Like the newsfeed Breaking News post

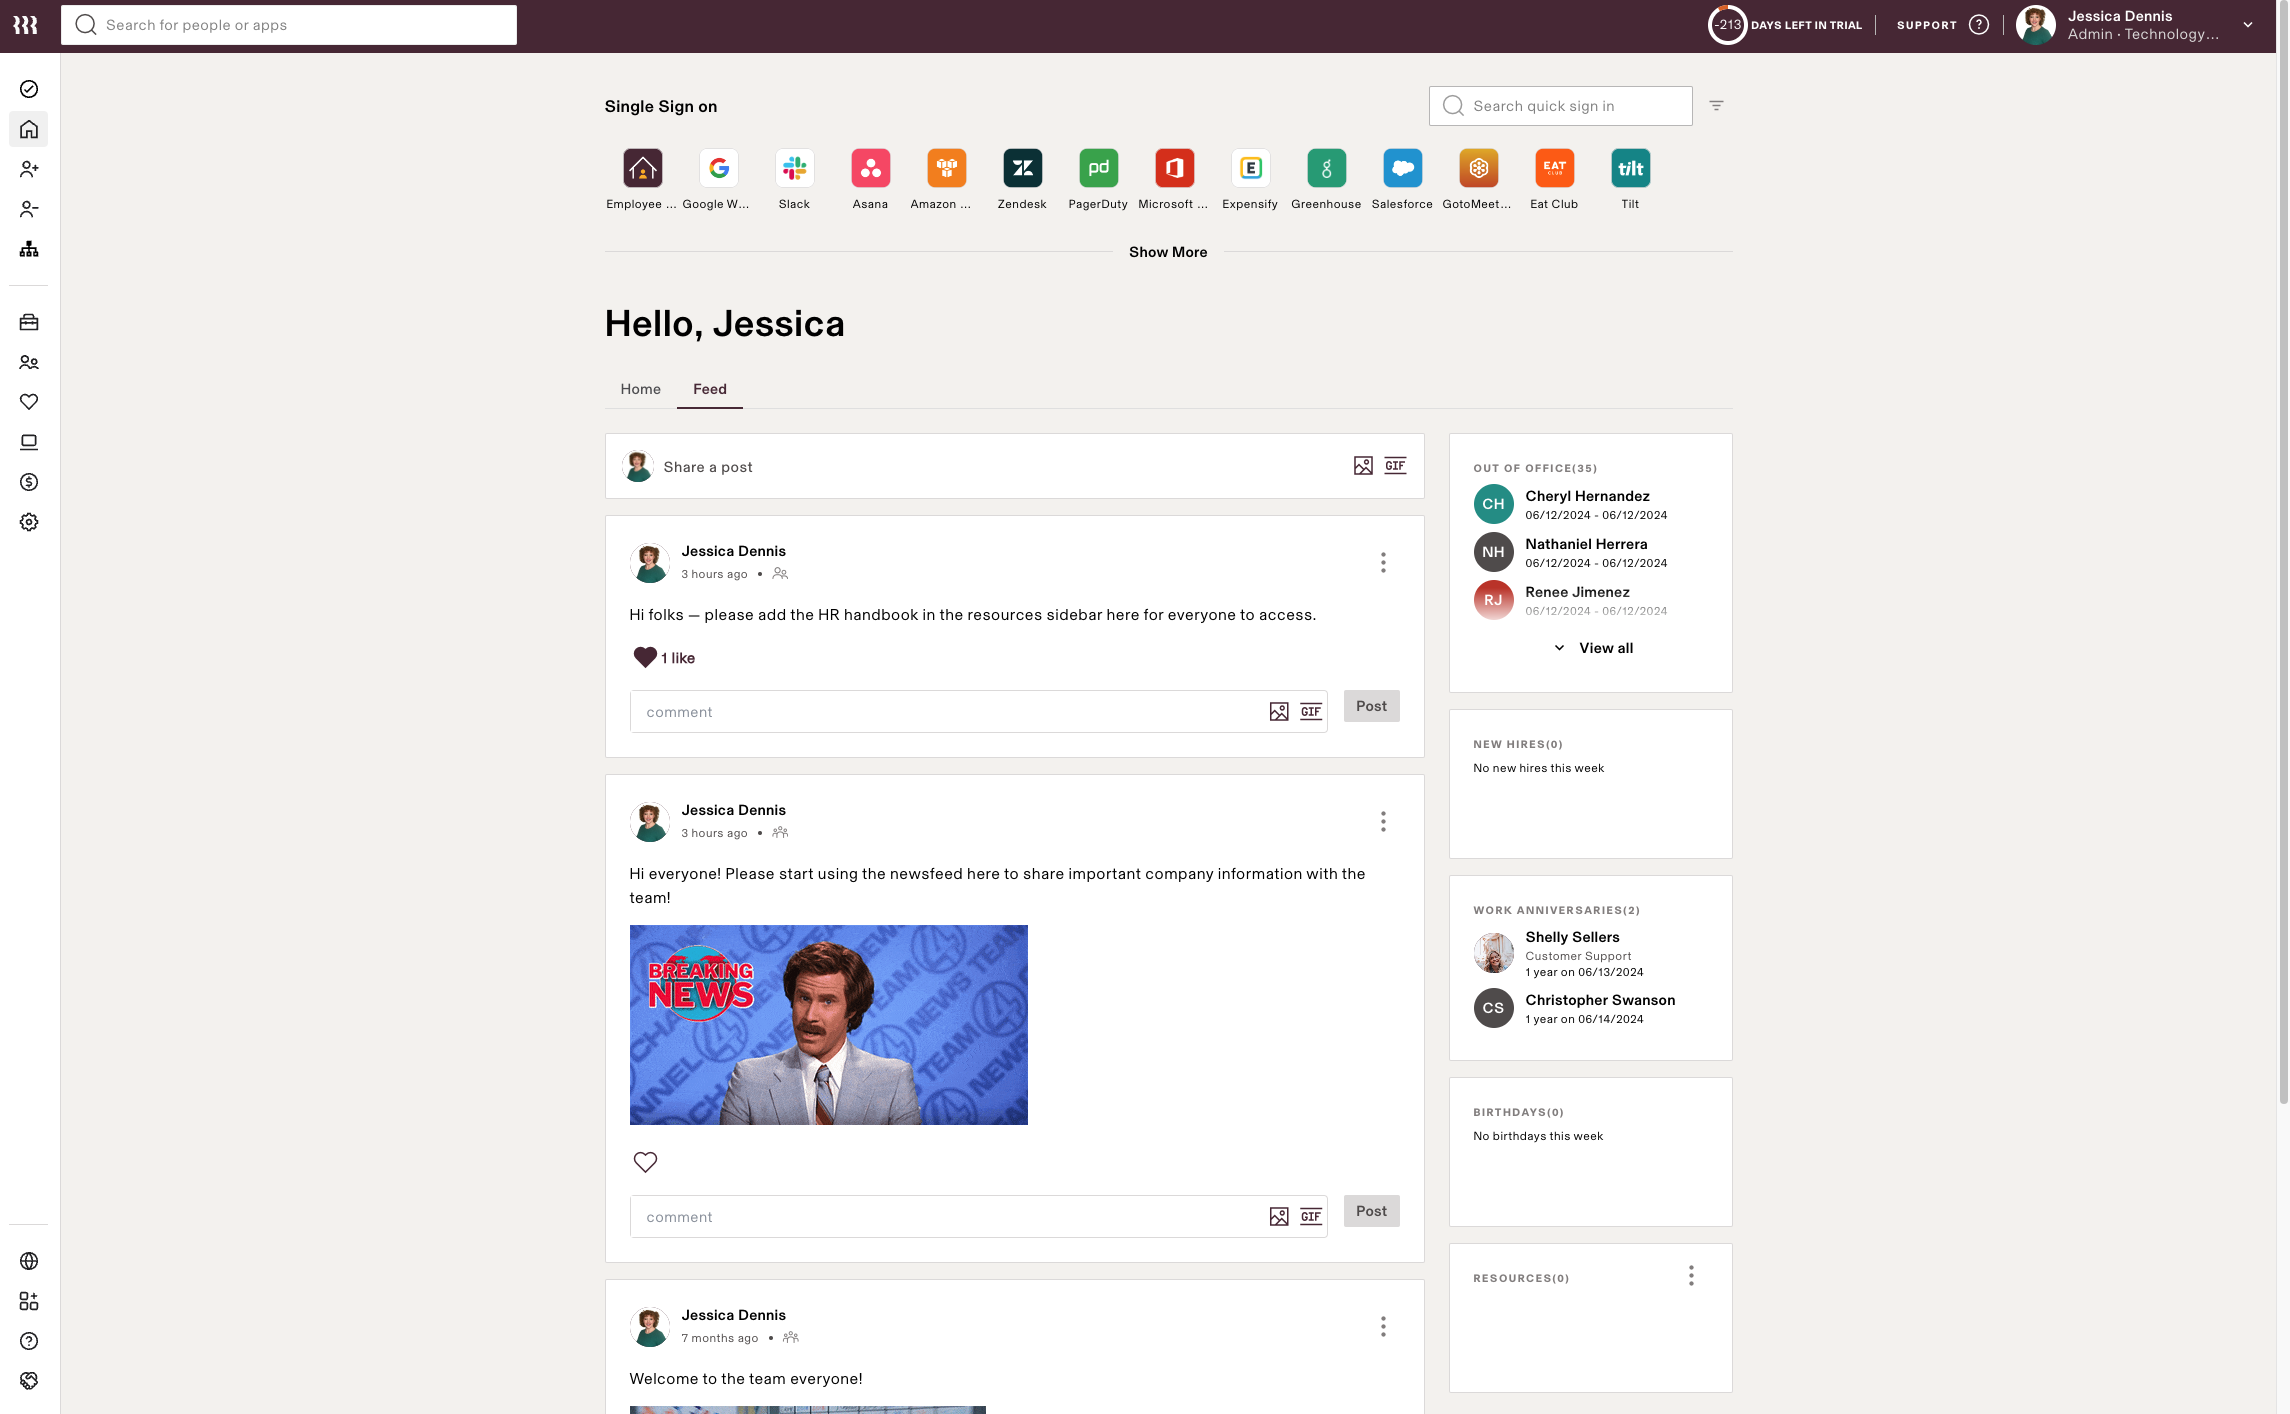[645, 1162]
